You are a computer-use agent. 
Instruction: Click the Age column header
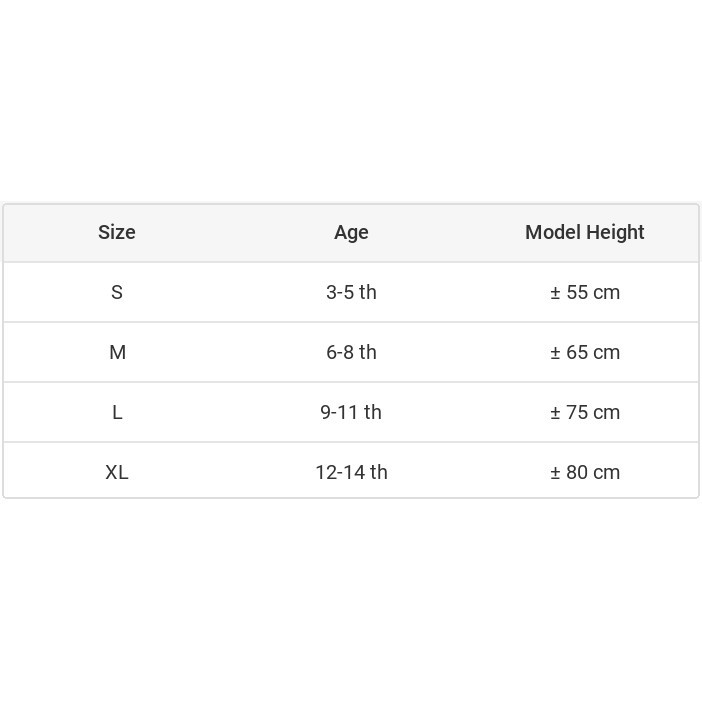point(351,233)
